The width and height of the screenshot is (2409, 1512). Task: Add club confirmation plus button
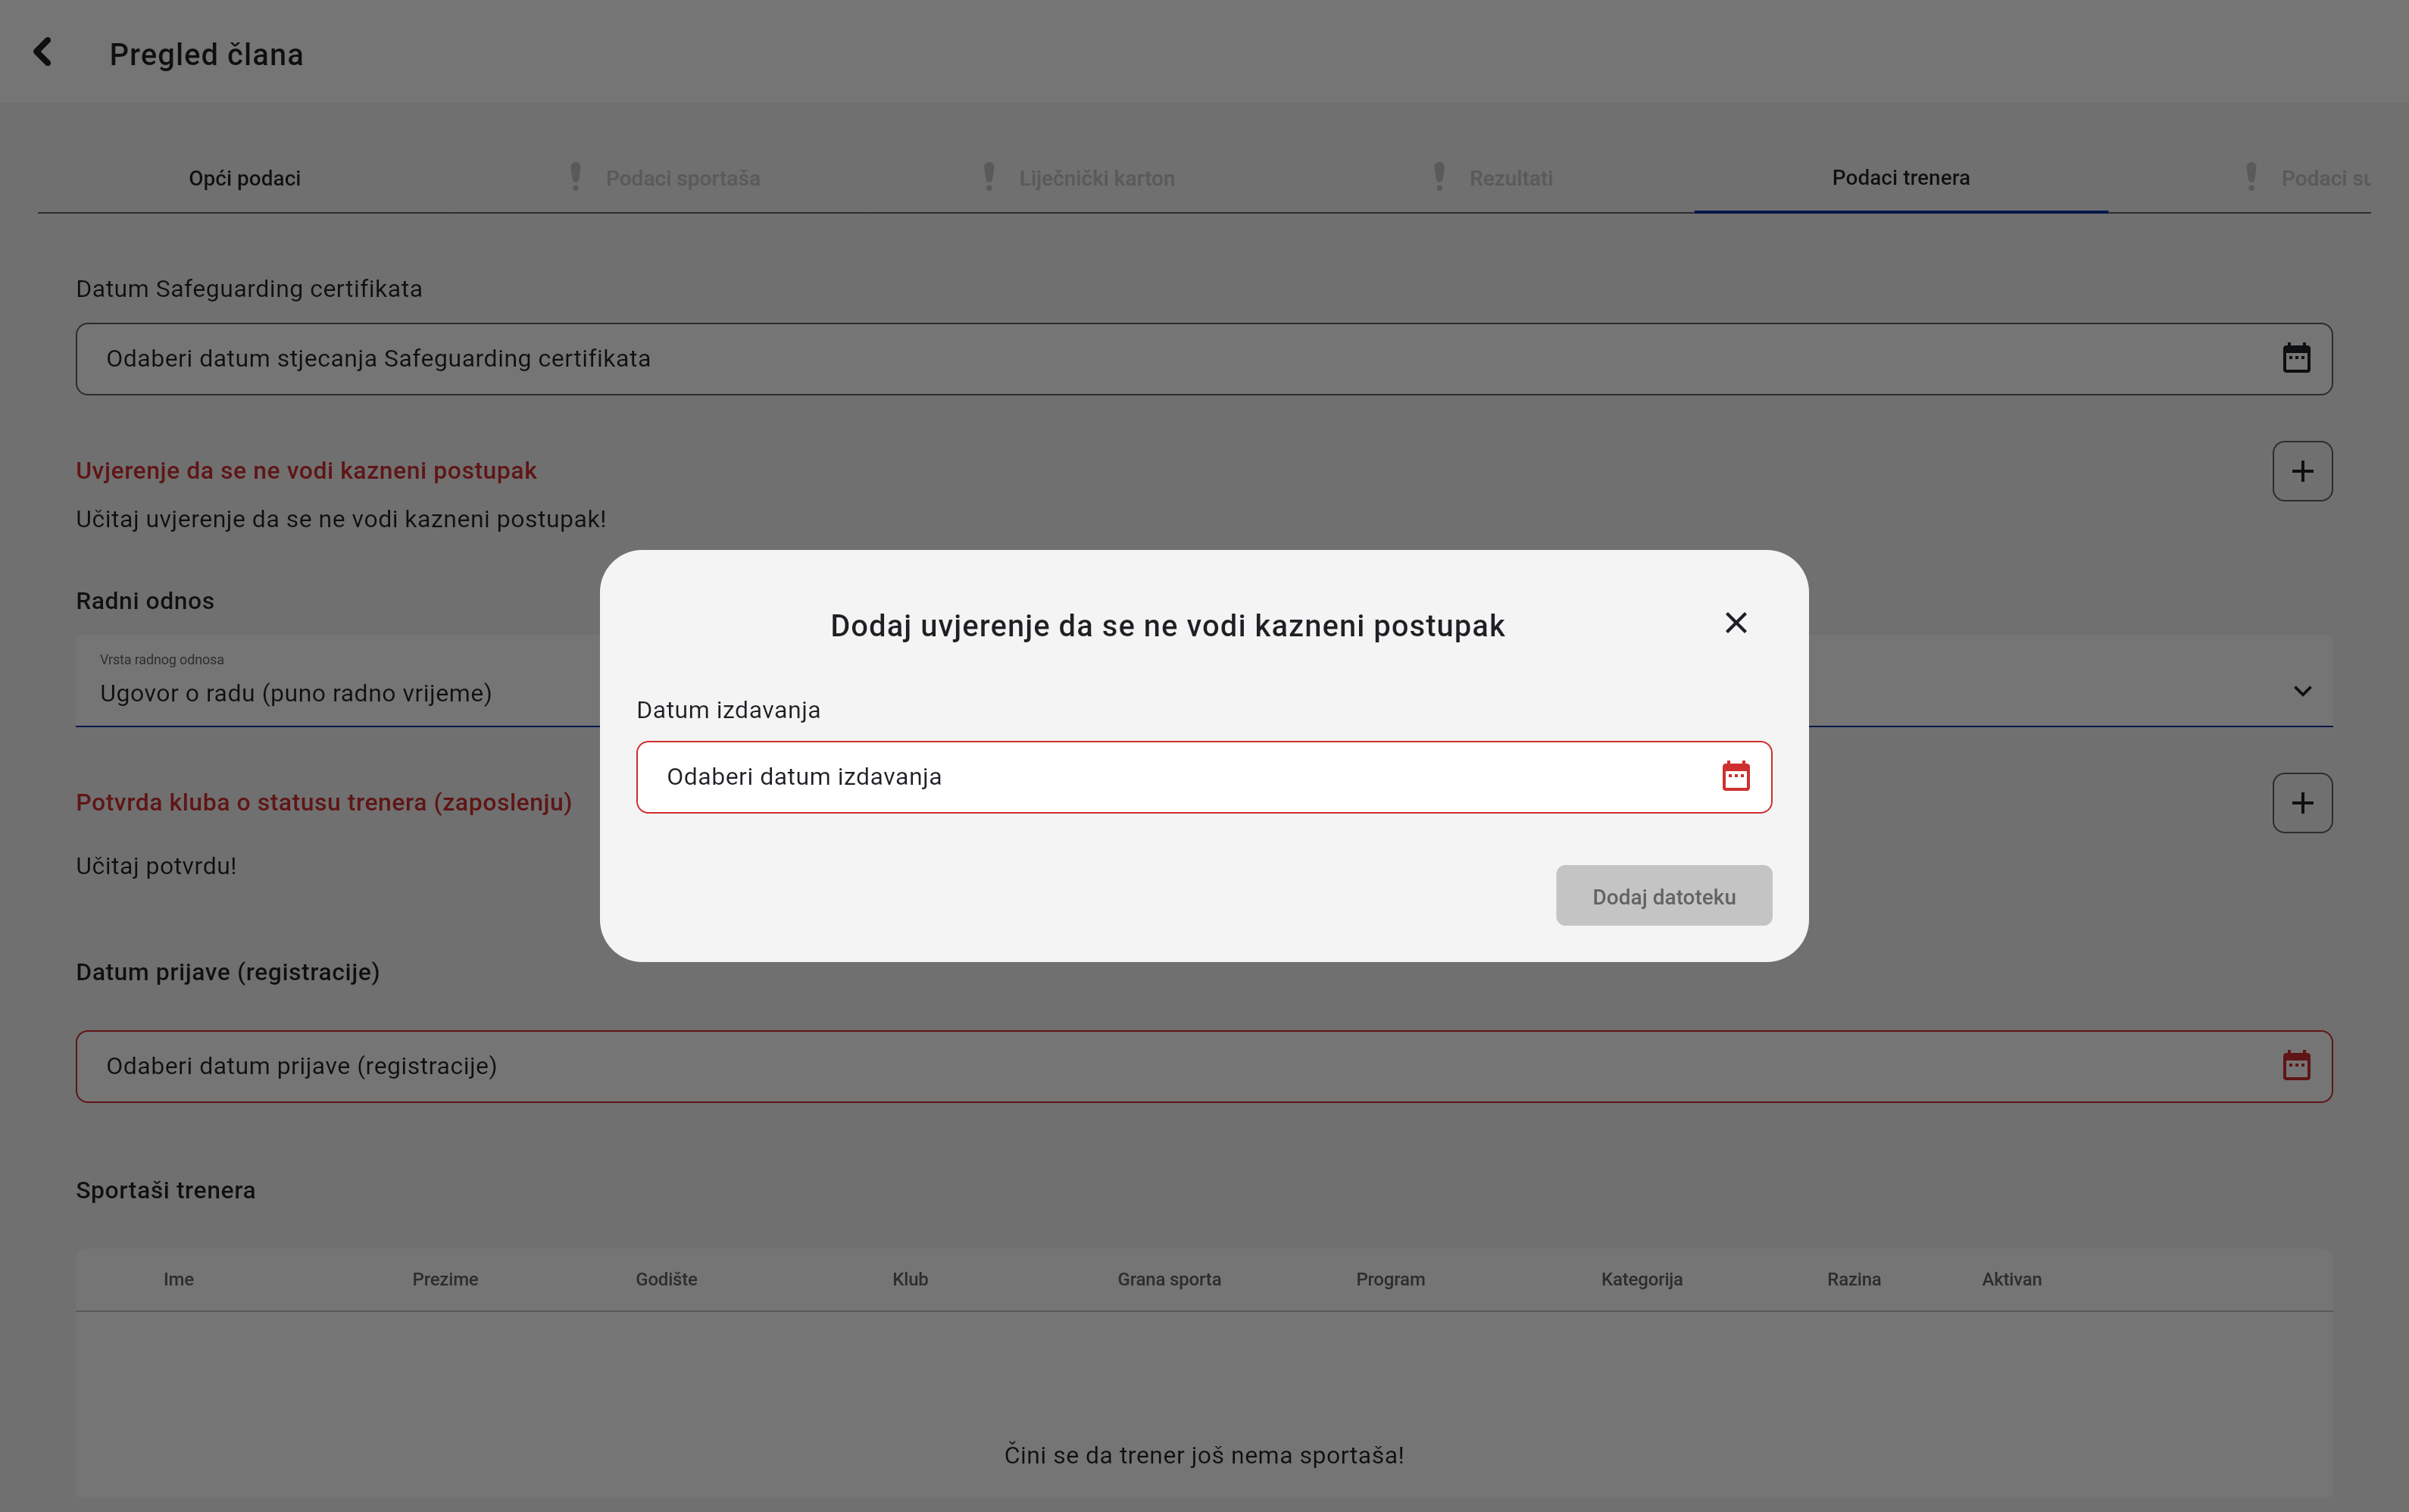(x=2302, y=803)
